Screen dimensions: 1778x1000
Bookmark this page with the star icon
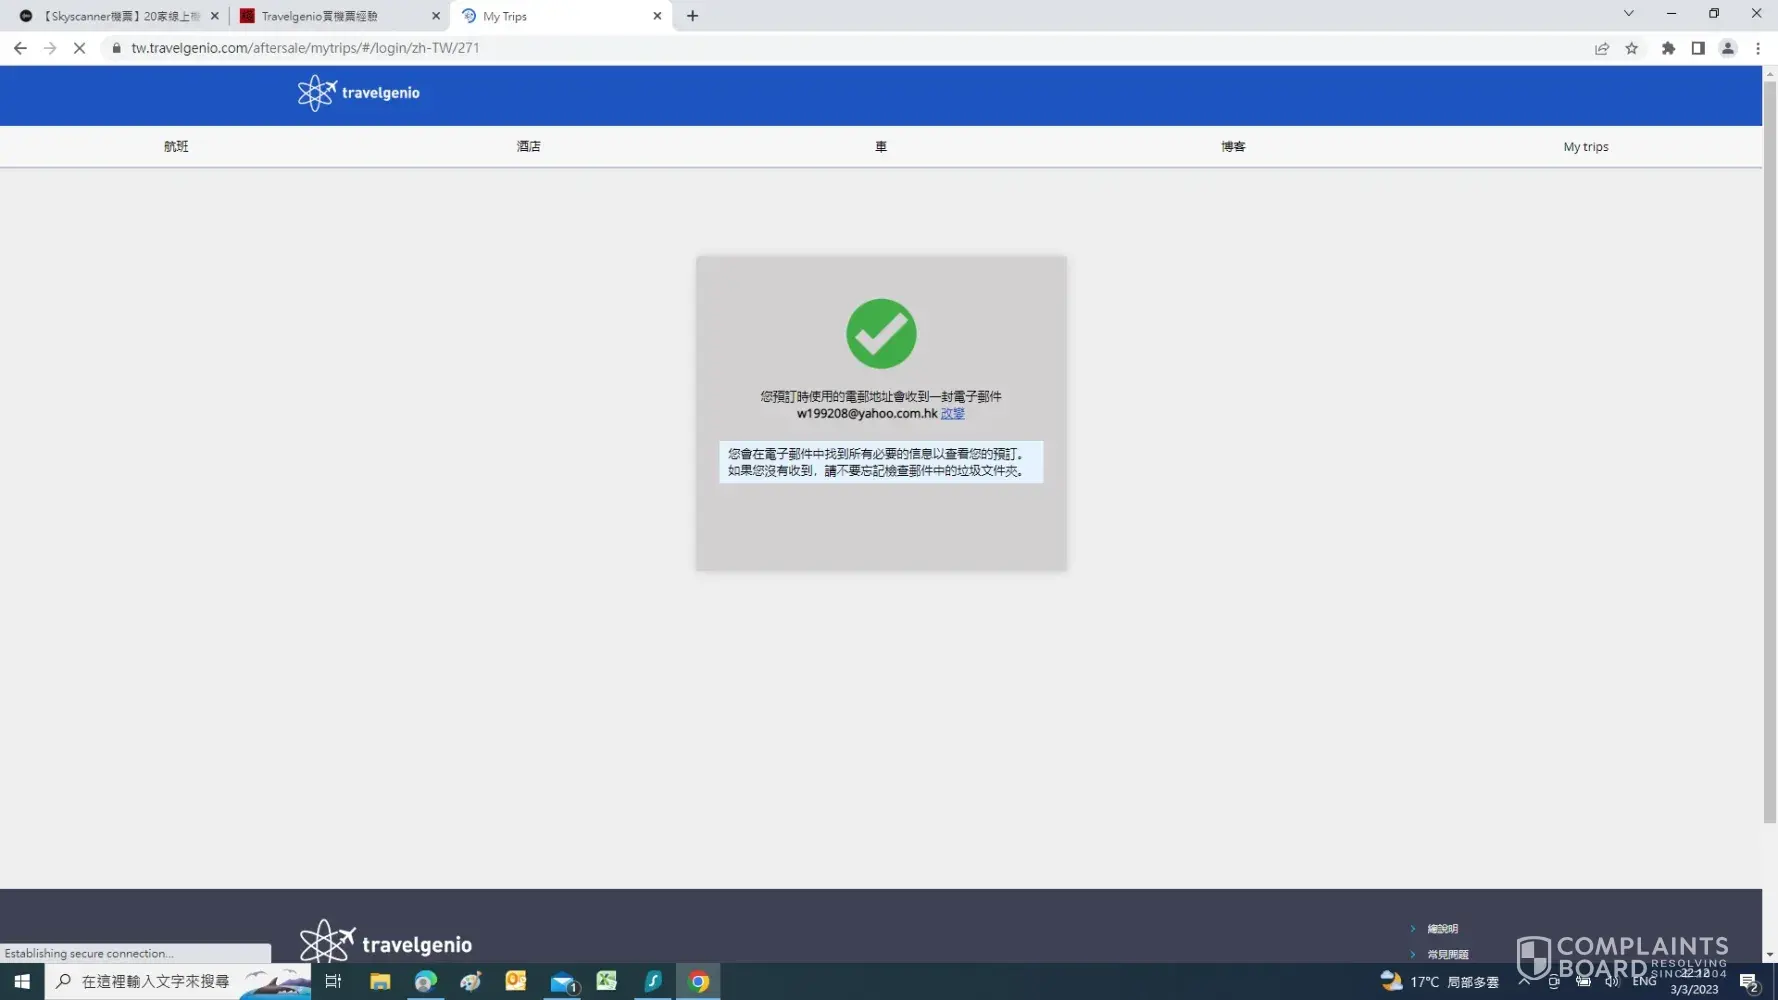tap(1632, 48)
